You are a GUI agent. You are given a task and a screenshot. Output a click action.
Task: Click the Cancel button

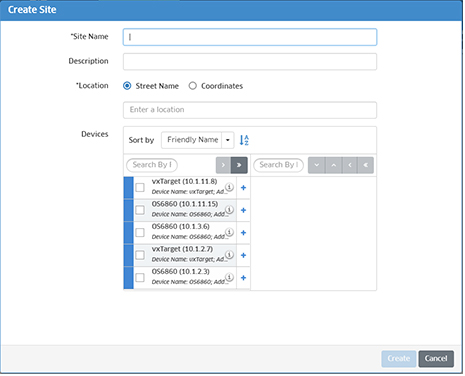[437, 359]
